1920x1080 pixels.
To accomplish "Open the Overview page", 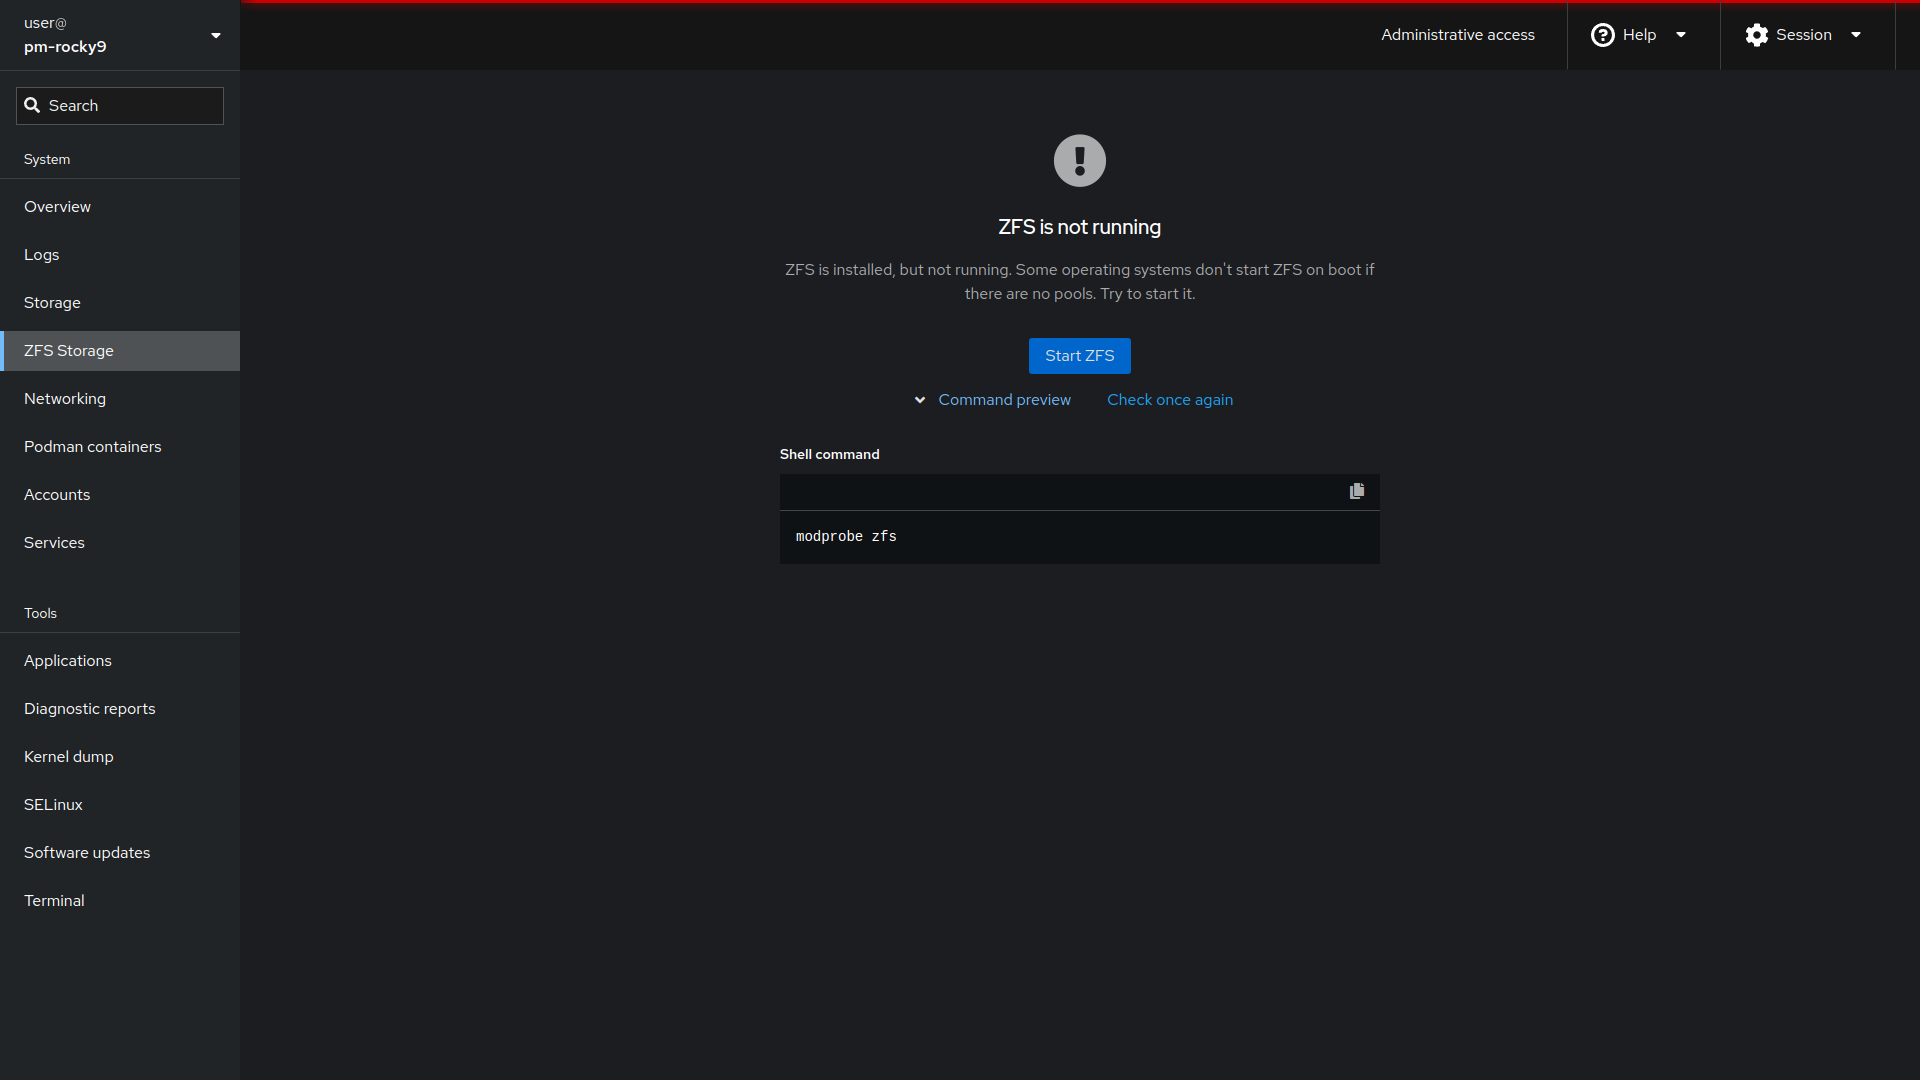I will (120, 207).
